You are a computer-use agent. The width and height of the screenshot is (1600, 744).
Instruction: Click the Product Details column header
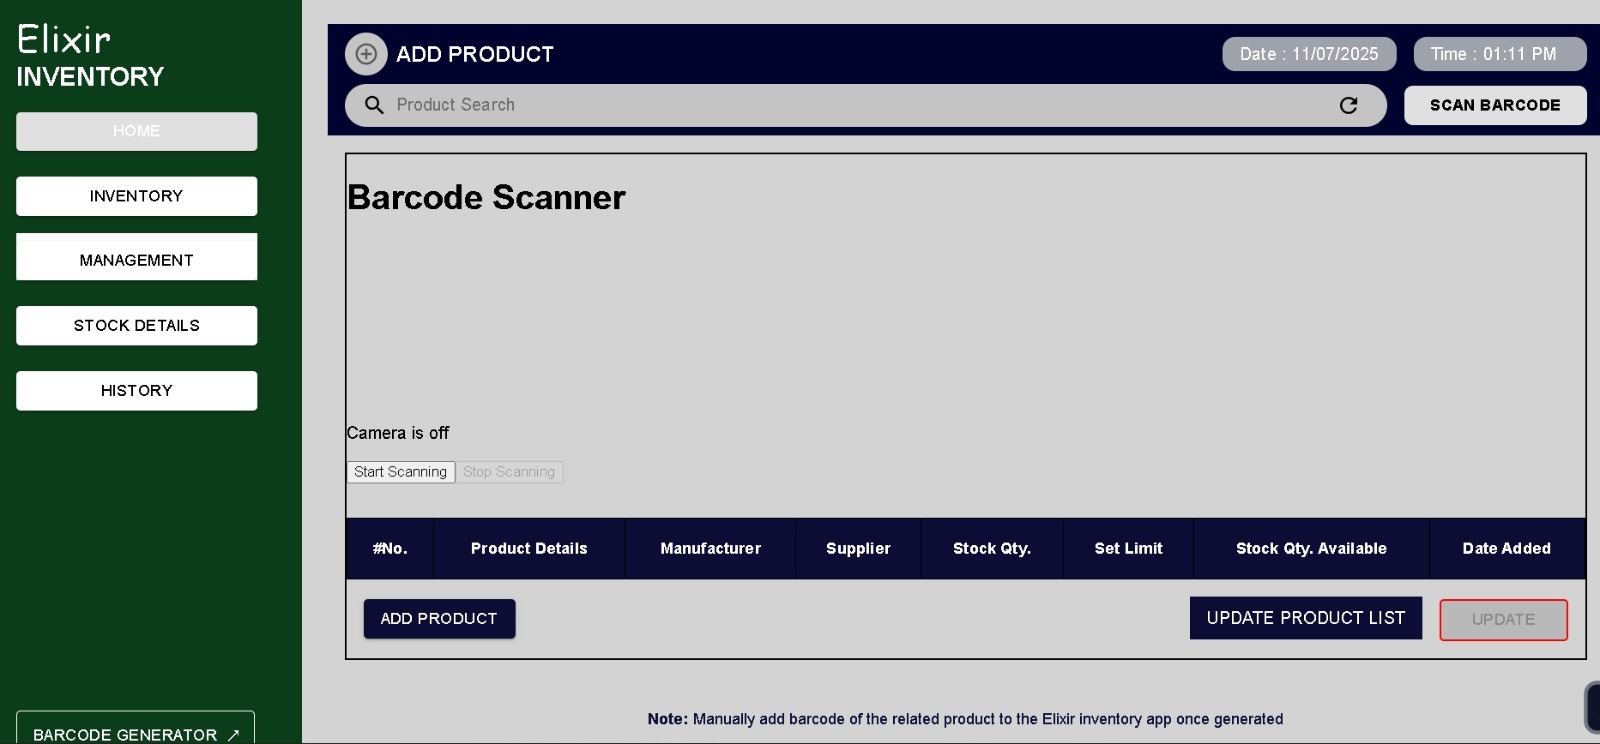pyautogui.click(x=529, y=548)
